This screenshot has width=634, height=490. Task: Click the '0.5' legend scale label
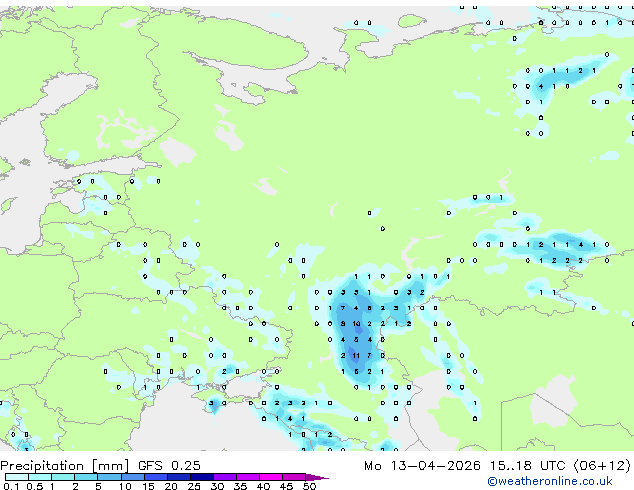click(x=34, y=486)
